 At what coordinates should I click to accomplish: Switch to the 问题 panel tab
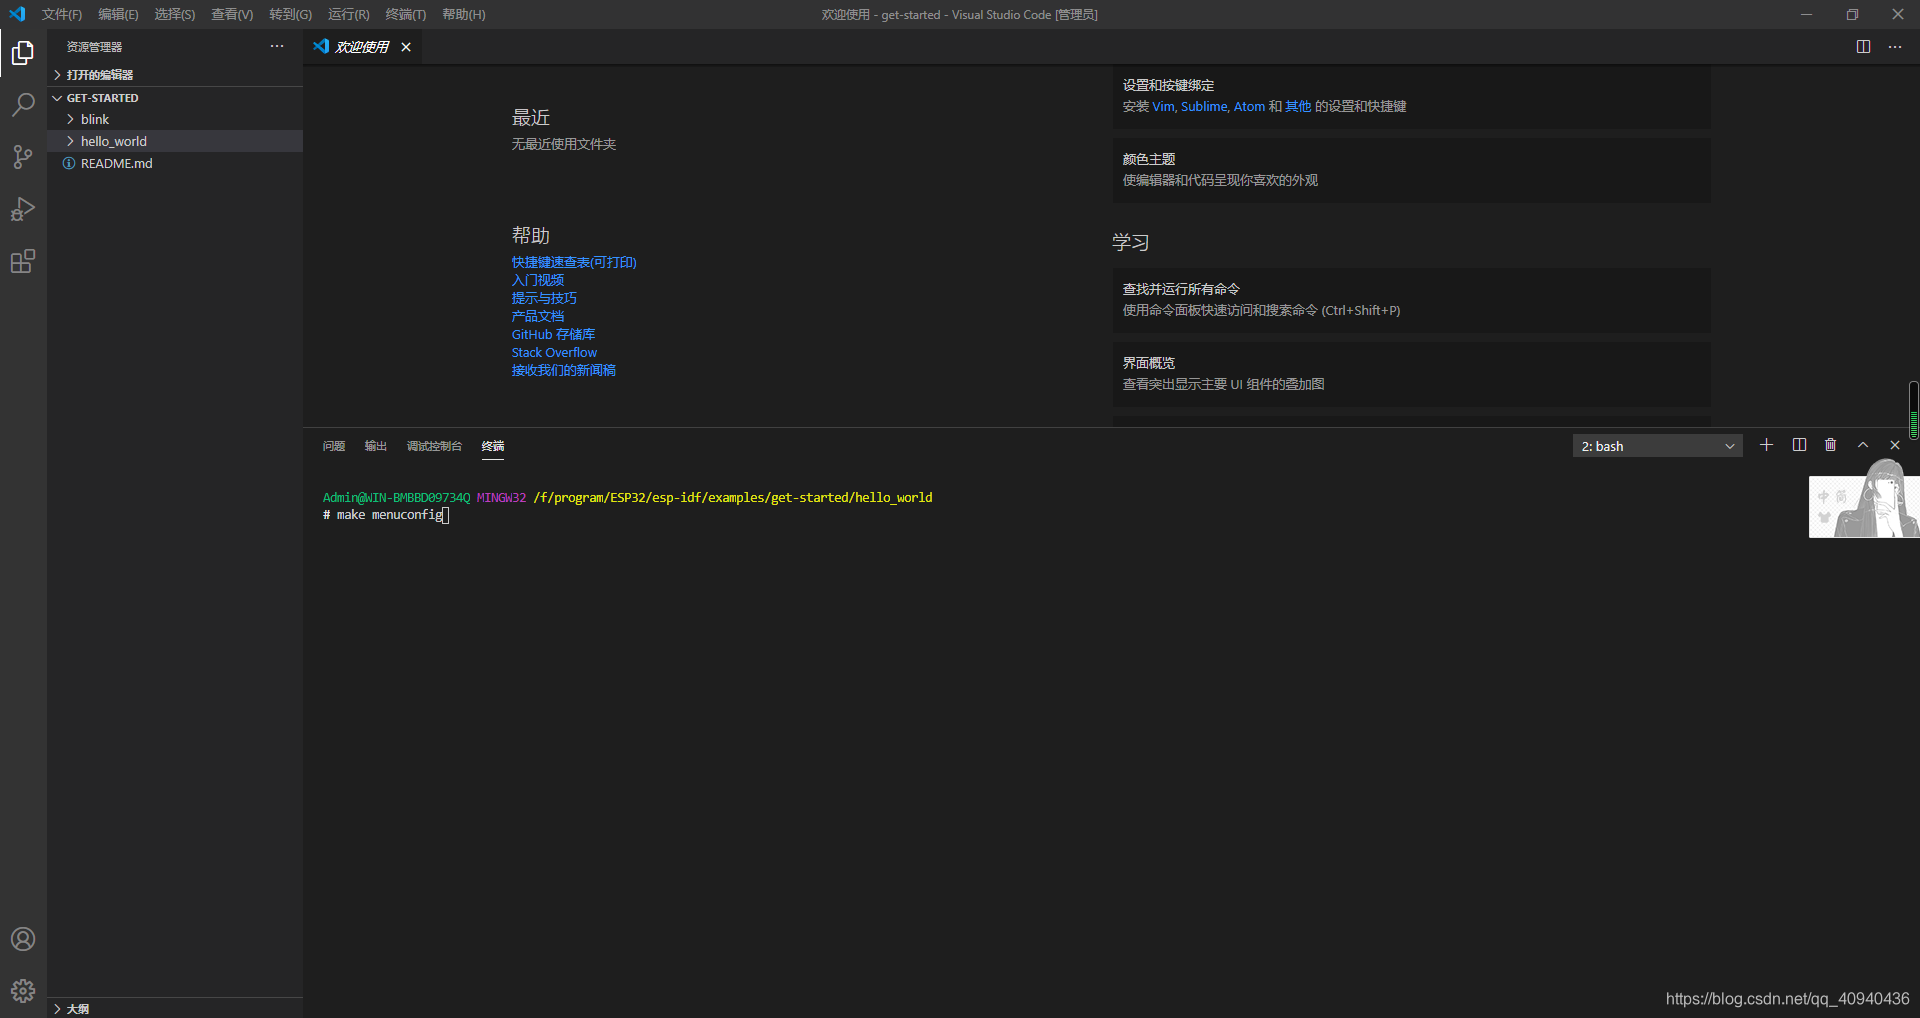[x=334, y=446]
